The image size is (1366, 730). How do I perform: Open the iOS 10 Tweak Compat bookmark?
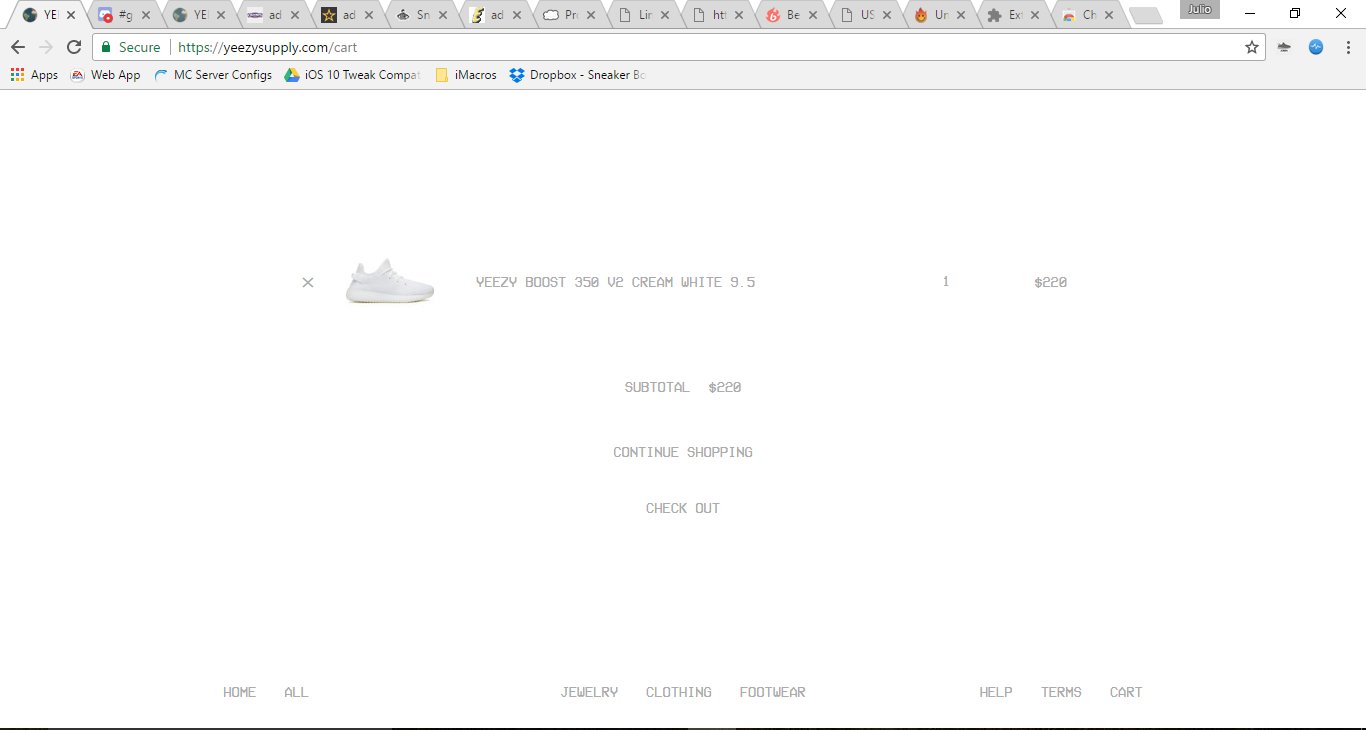(x=352, y=75)
